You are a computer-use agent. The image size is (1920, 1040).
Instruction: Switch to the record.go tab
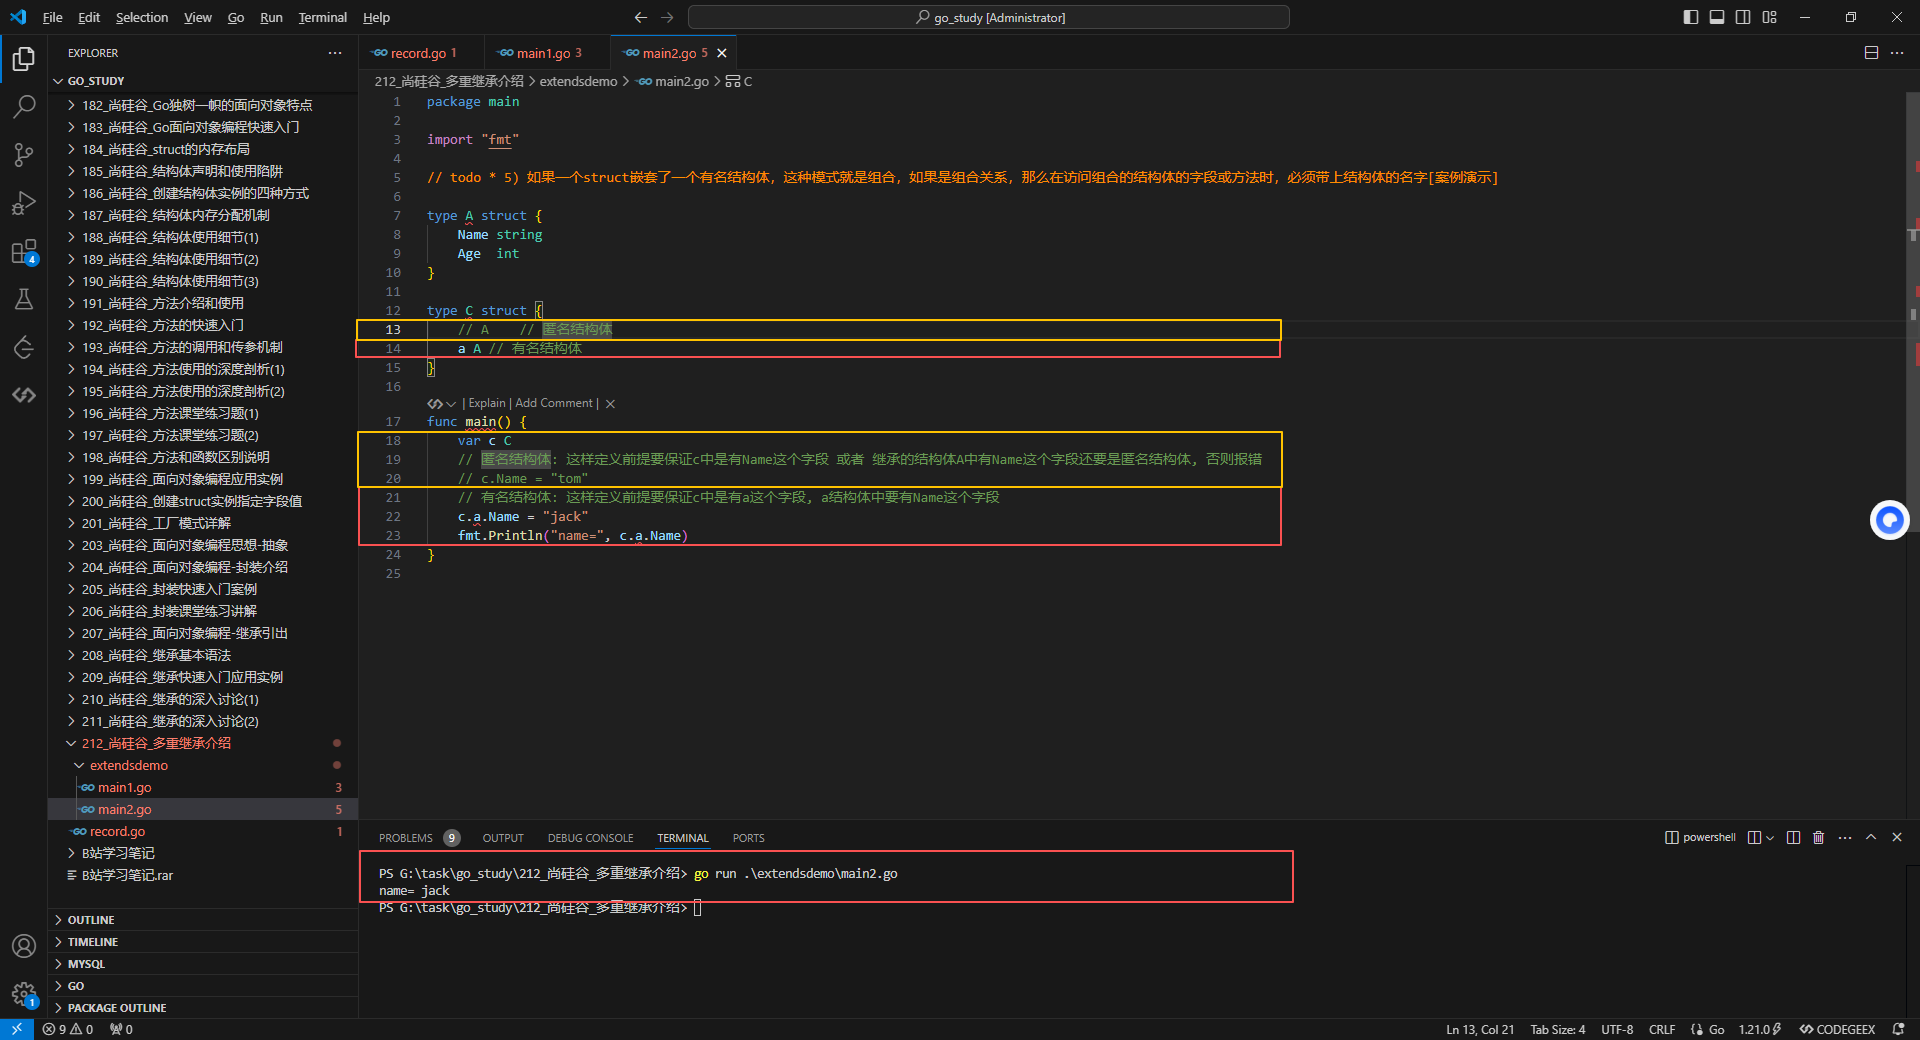pos(420,53)
